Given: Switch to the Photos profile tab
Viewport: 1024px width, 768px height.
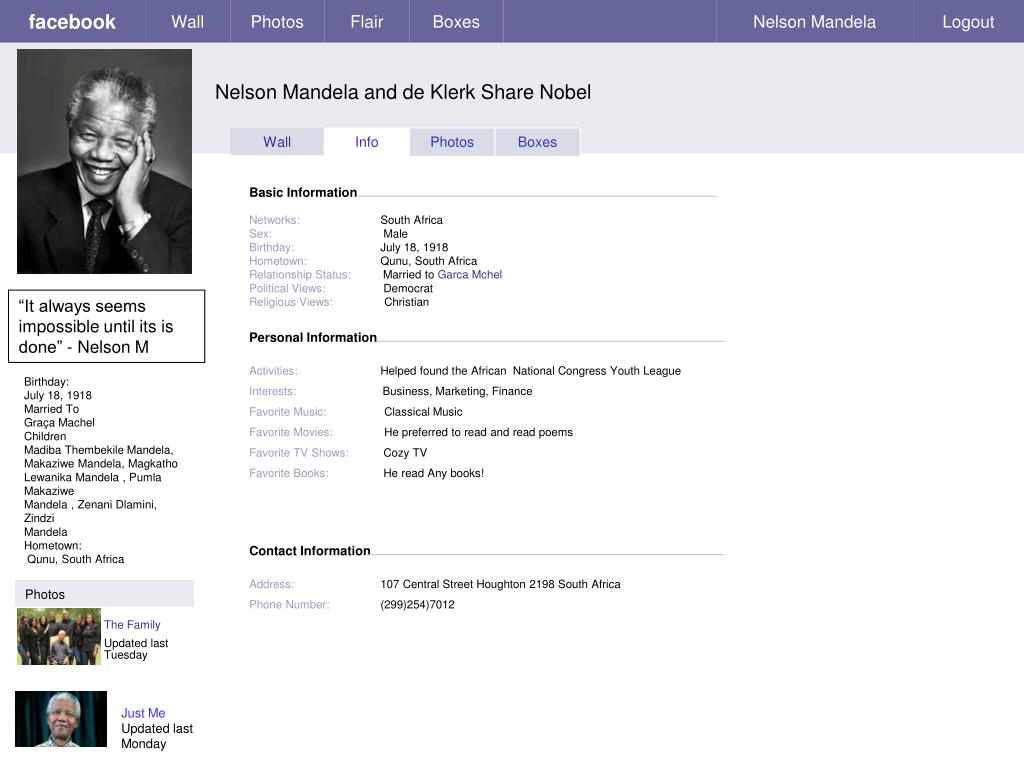Looking at the screenshot, I should (452, 142).
